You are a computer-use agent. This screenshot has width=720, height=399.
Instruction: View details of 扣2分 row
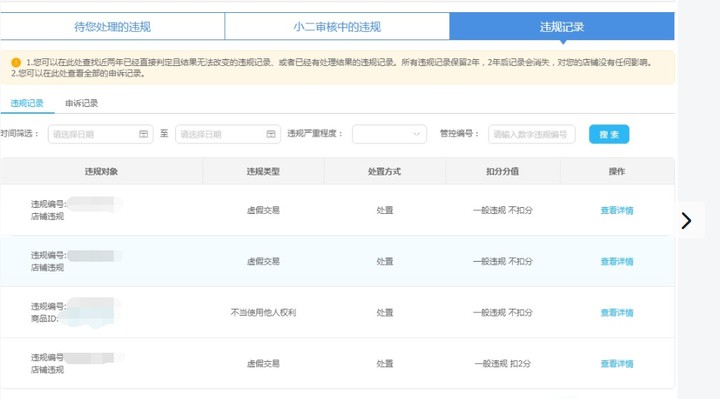(617, 364)
